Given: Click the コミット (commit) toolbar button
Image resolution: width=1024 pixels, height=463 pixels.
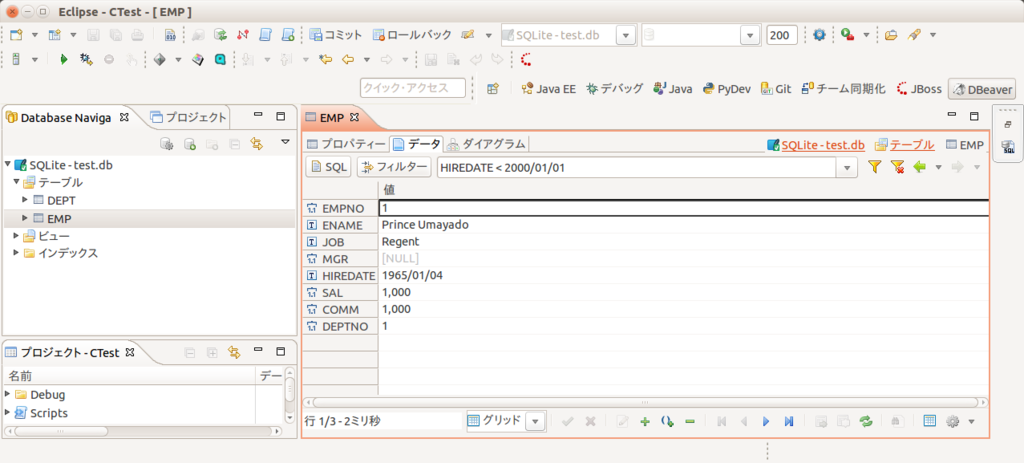Looking at the screenshot, I should point(336,35).
